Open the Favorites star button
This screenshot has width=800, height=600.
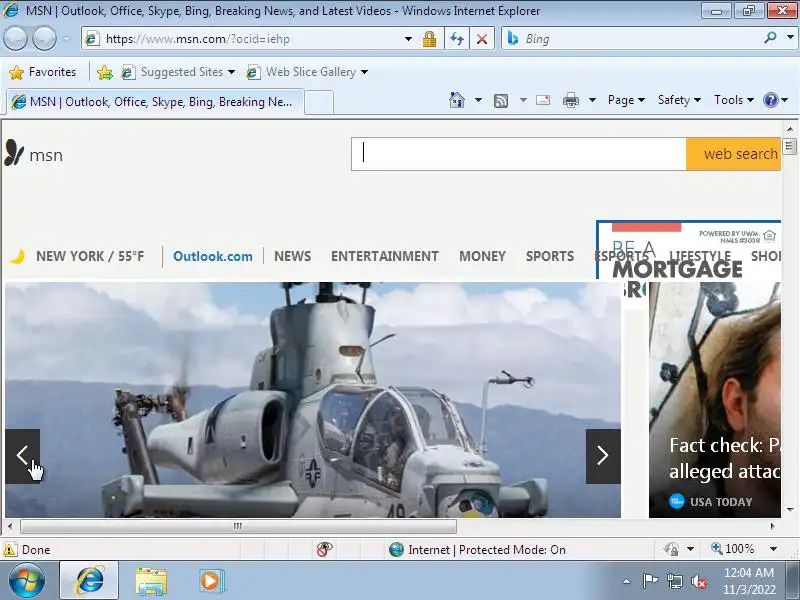coord(43,72)
